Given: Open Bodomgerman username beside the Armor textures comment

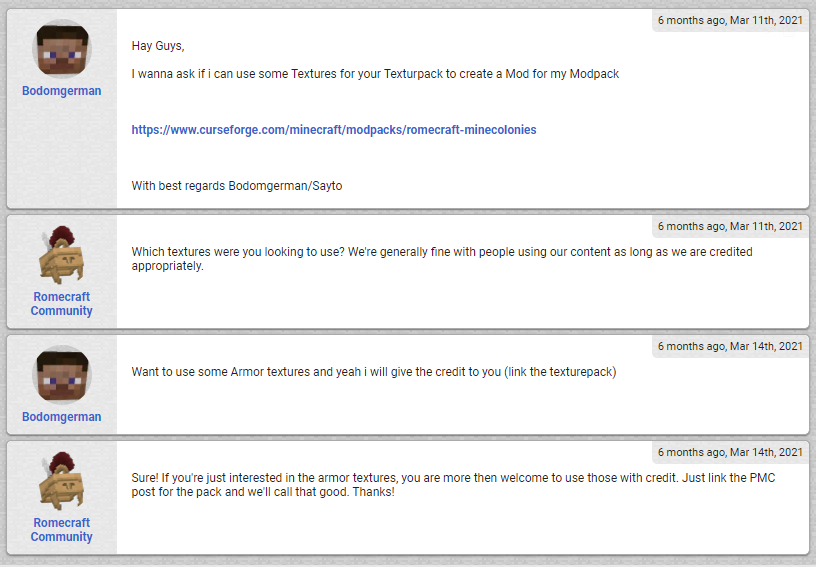Looking at the screenshot, I should [x=62, y=417].
